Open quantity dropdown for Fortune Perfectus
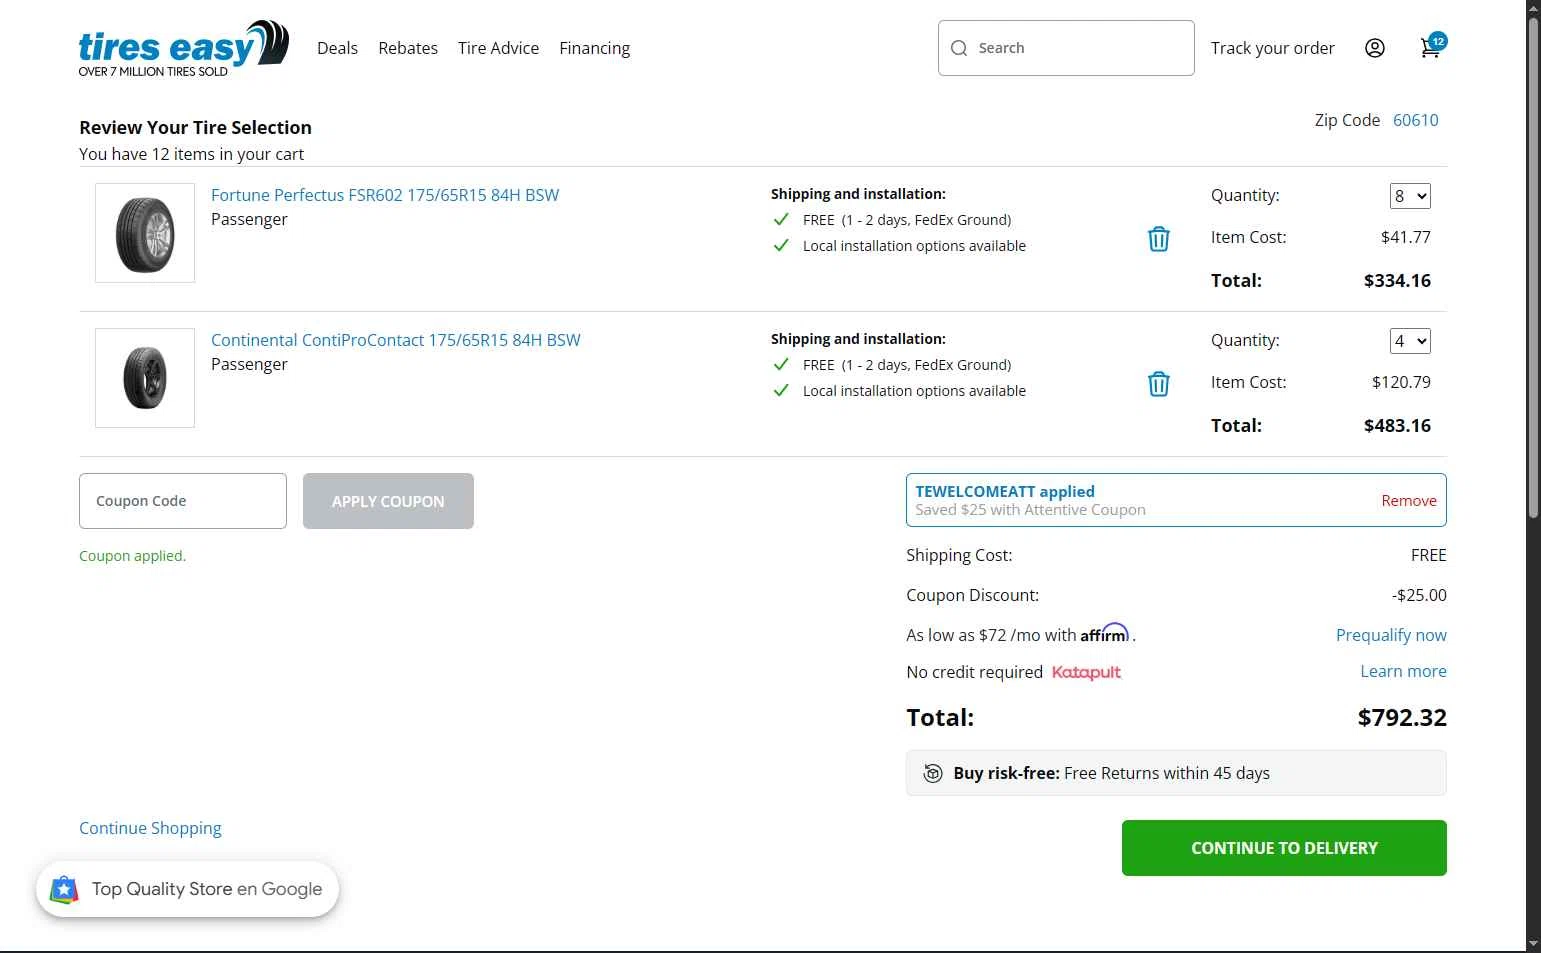1541x953 pixels. [1410, 196]
